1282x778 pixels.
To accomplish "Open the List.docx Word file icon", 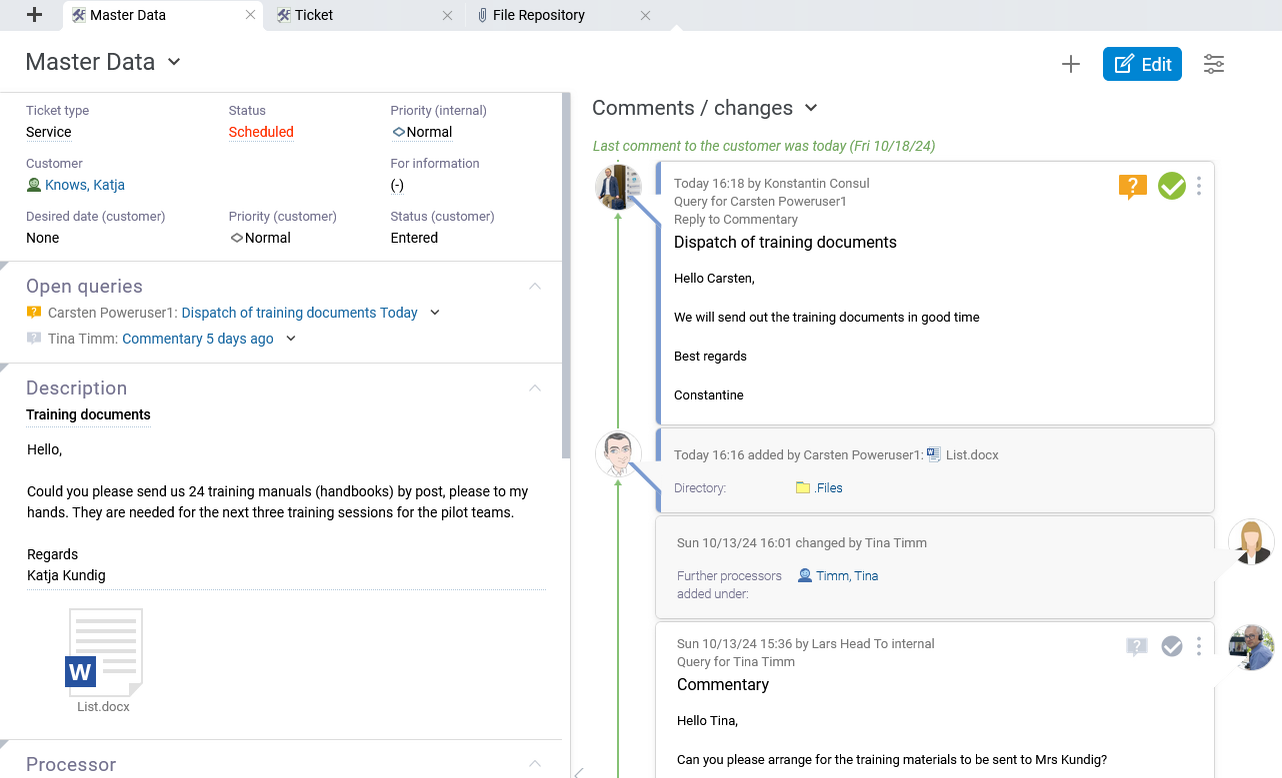I will pos(105,653).
